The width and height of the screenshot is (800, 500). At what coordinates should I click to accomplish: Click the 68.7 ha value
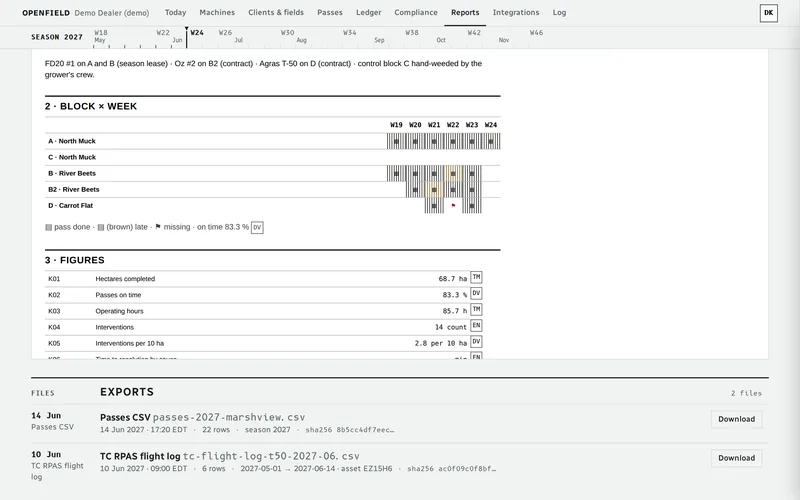pyautogui.click(x=453, y=279)
